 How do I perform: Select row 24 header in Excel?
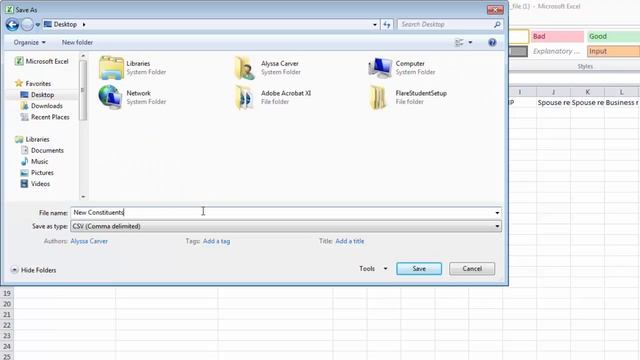[7, 347]
